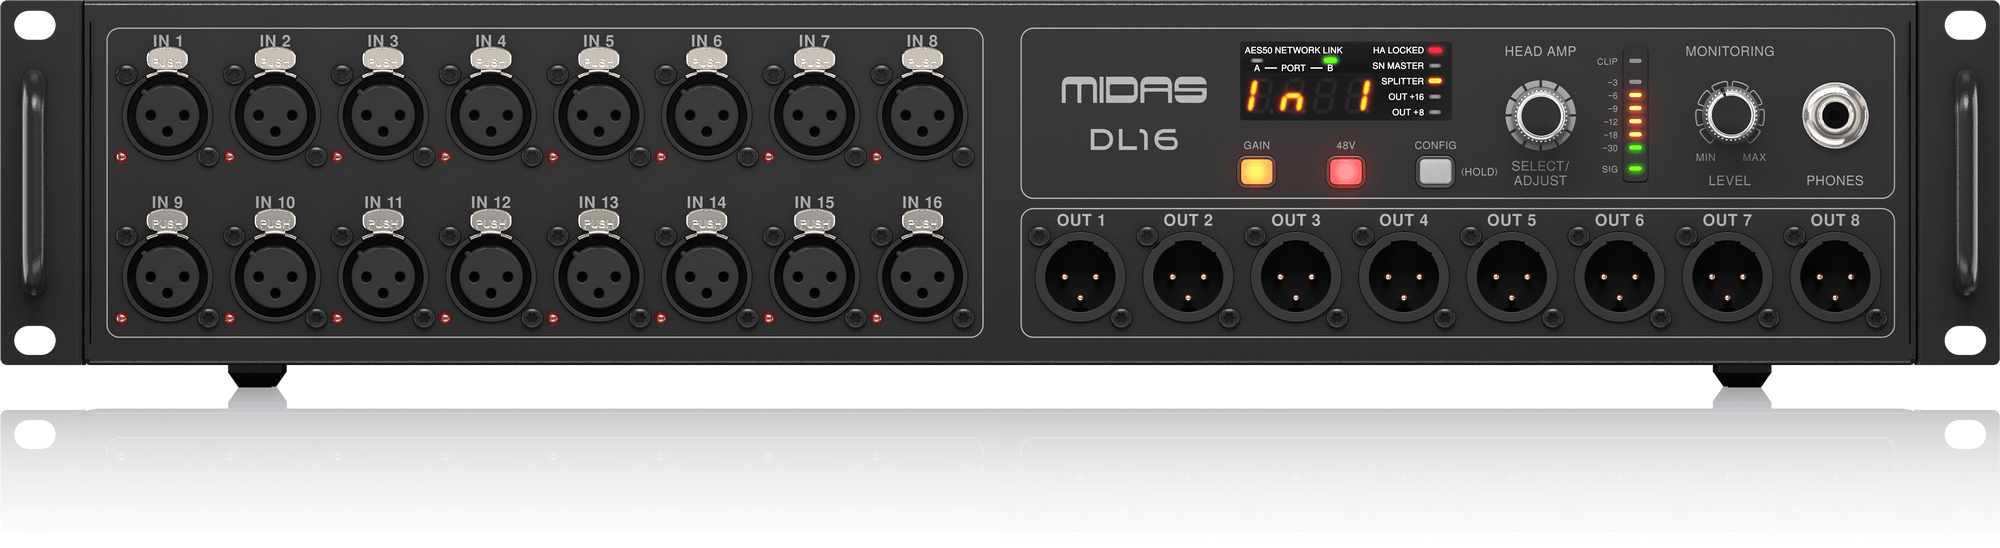Image resolution: width=2000 pixels, height=548 pixels.
Task: Click the PHONES headphone jack
Action: click(x=1835, y=115)
